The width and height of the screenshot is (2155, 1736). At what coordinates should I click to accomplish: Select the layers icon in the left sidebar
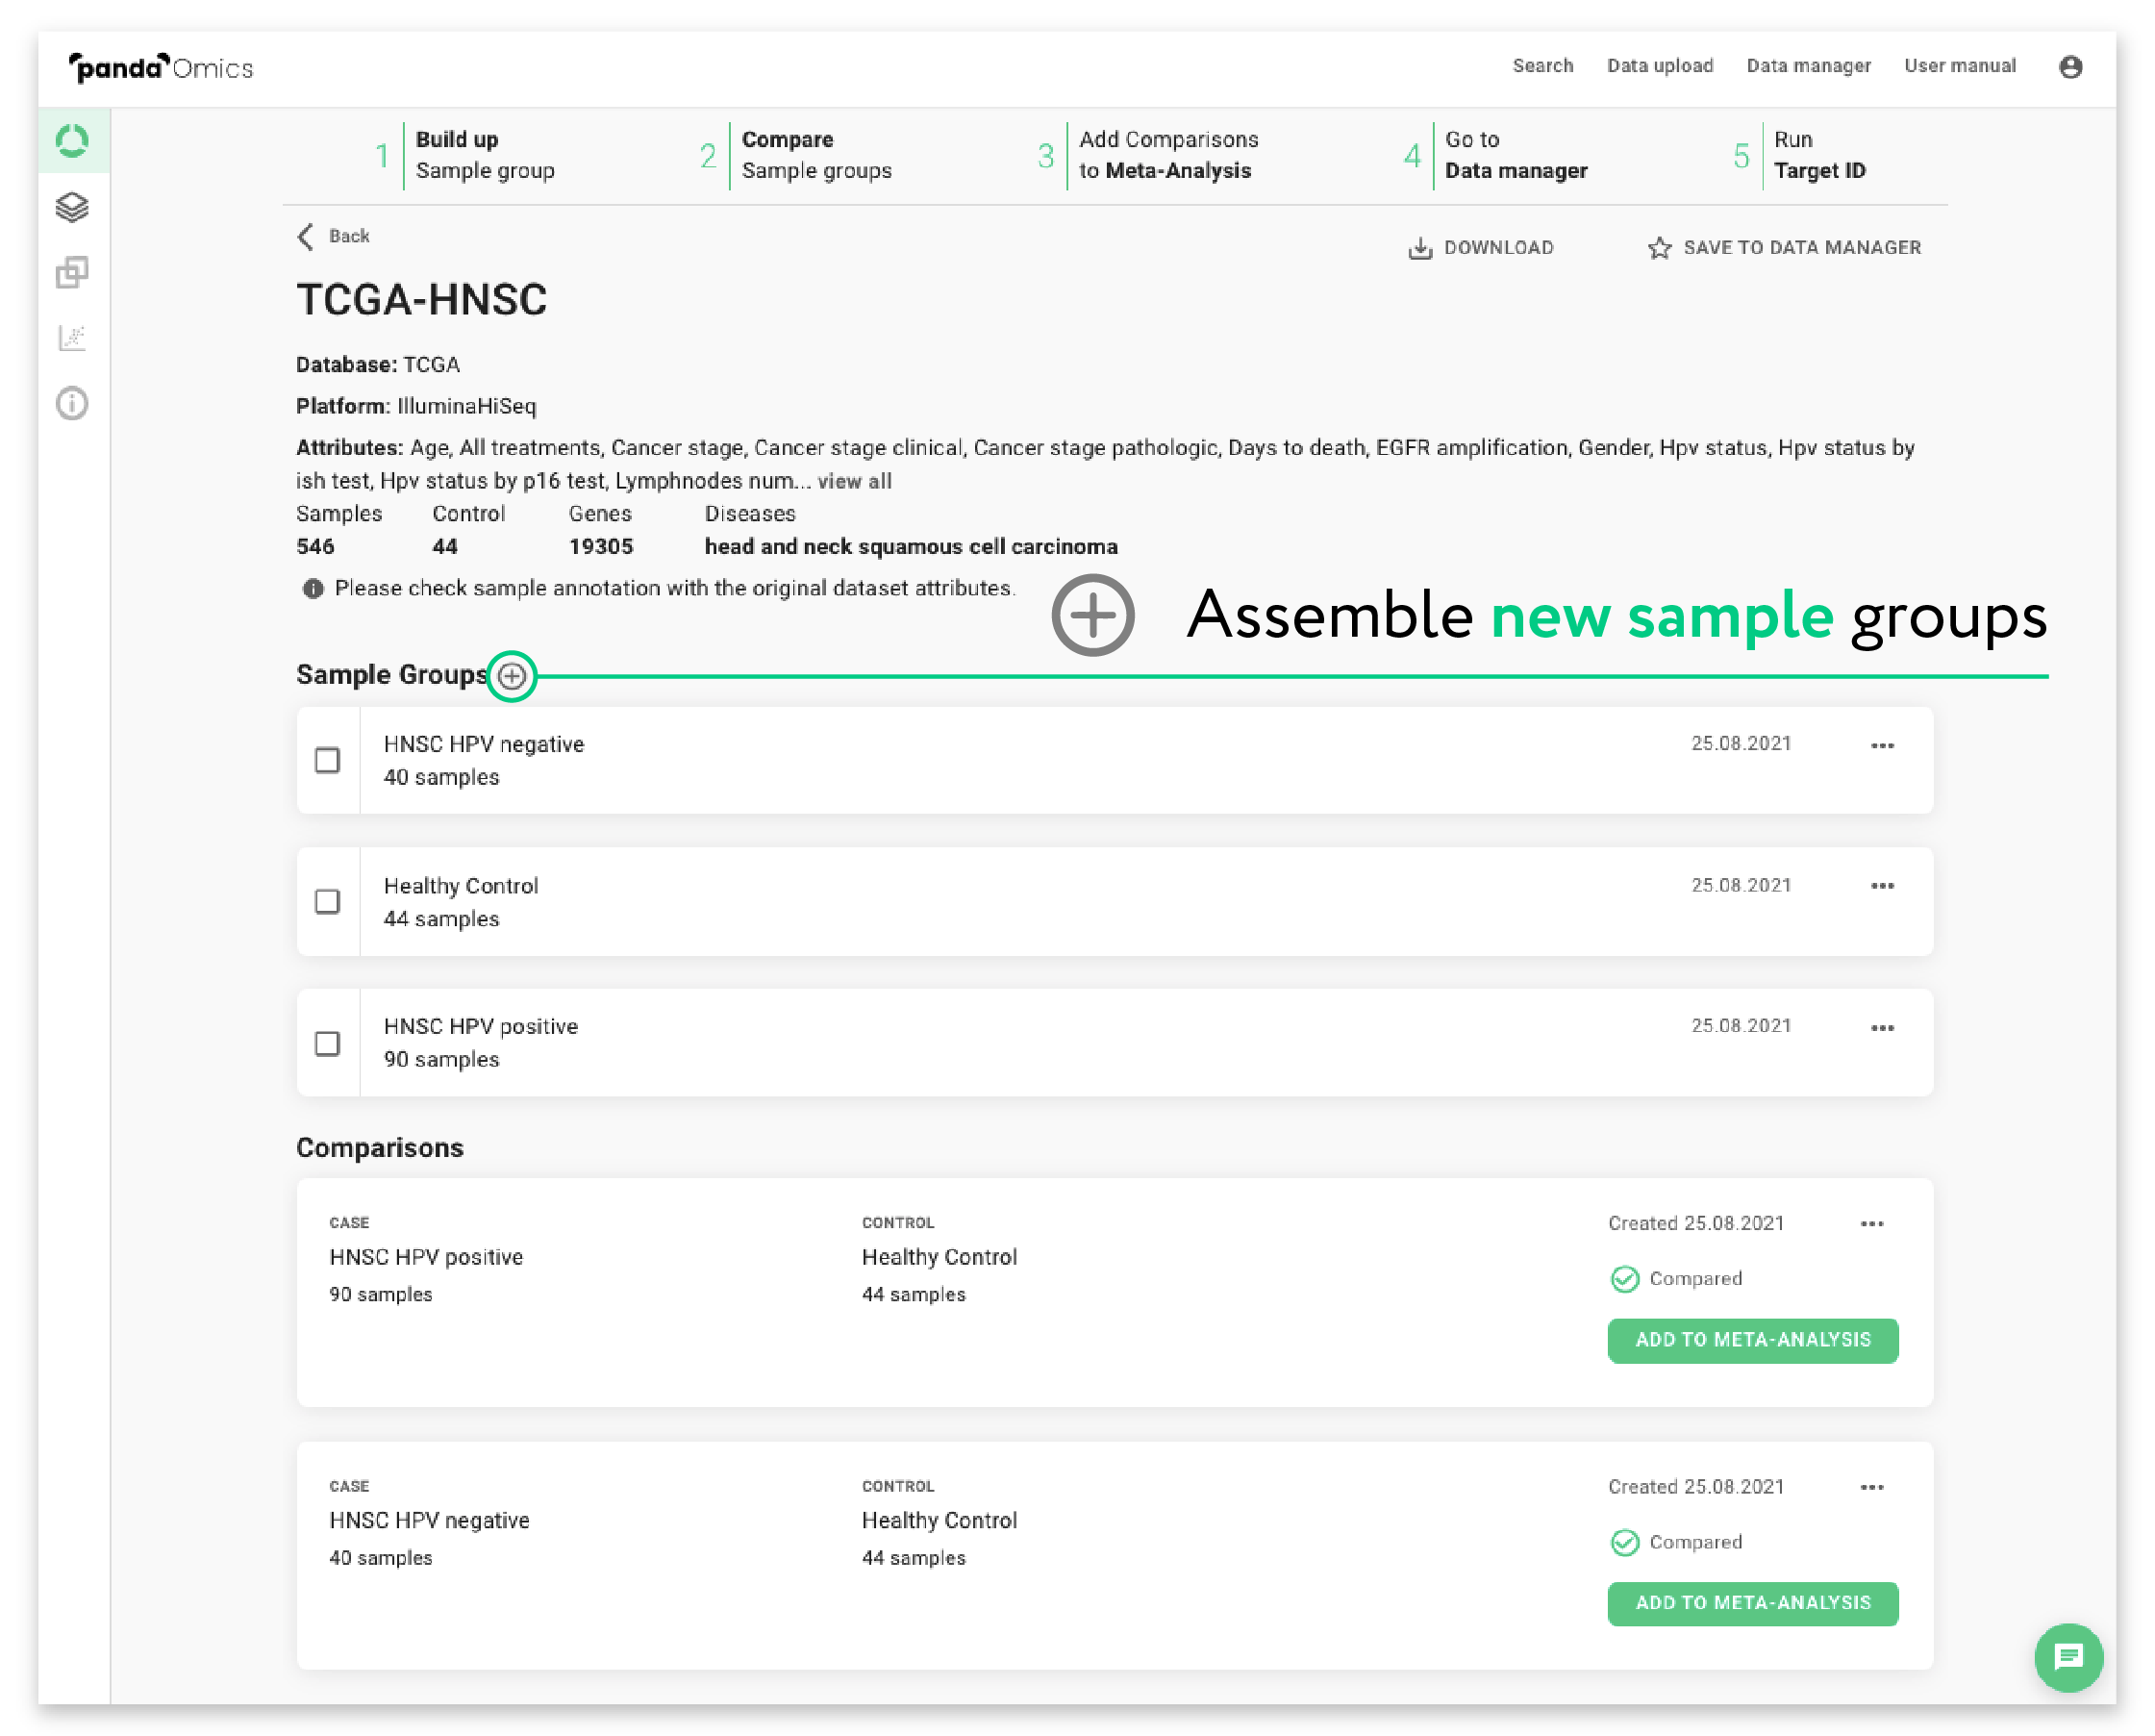point(71,207)
